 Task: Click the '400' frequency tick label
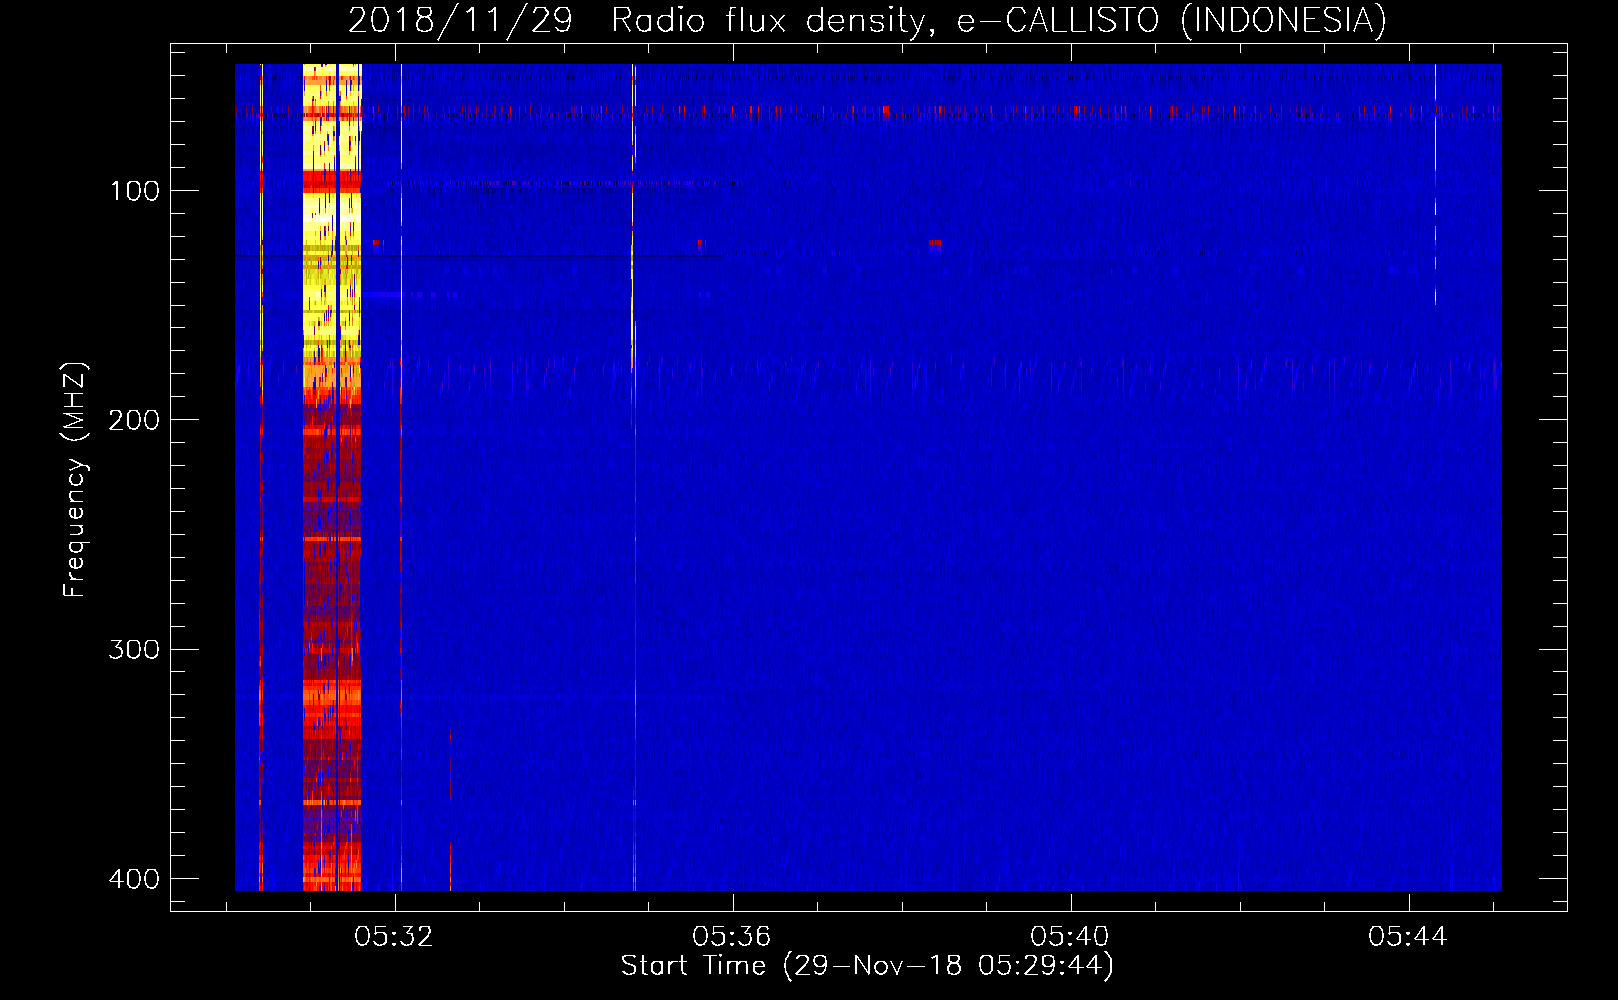point(134,879)
